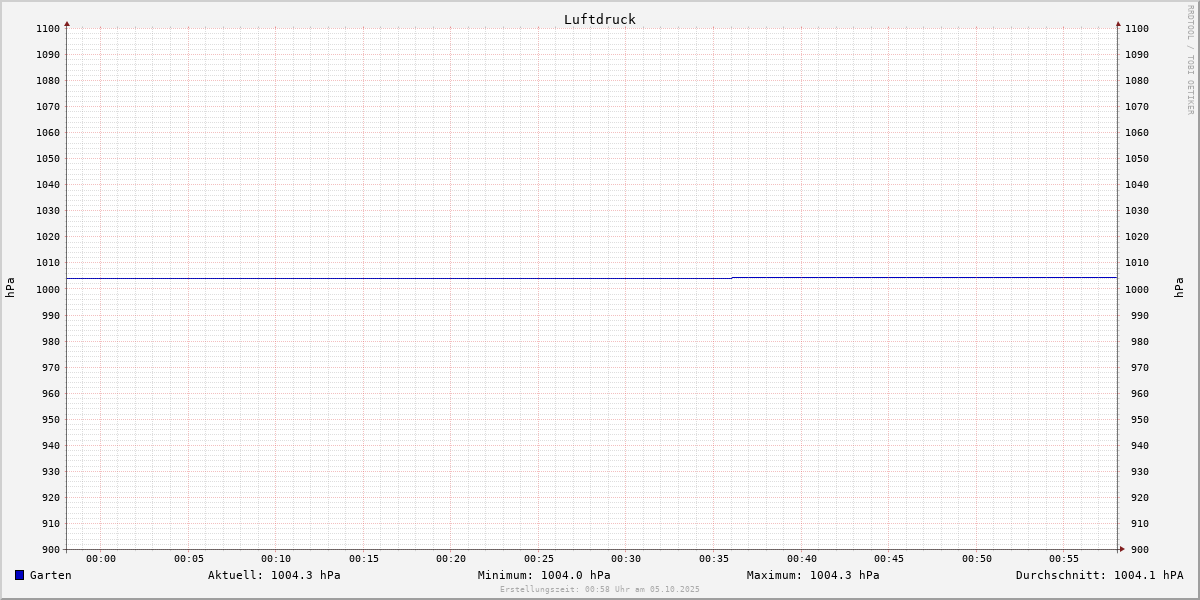Click the red arrow atop the left y-axis
This screenshot has height=600, width=1200.
click(67, 23)
